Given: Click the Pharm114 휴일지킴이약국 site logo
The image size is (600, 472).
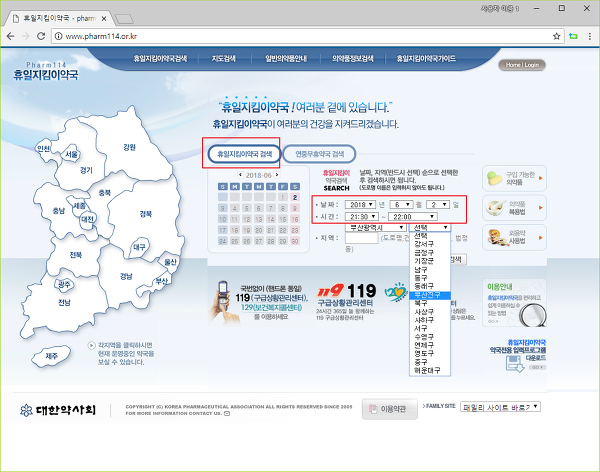Looking at the screenshot, I should point(46,71).
